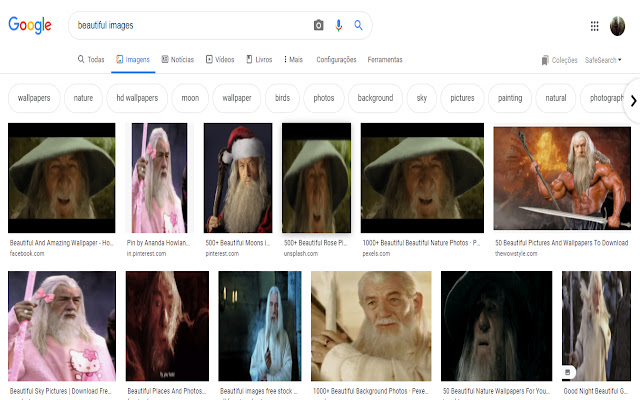Click the 'wallpaper' chip

[237, 98]
